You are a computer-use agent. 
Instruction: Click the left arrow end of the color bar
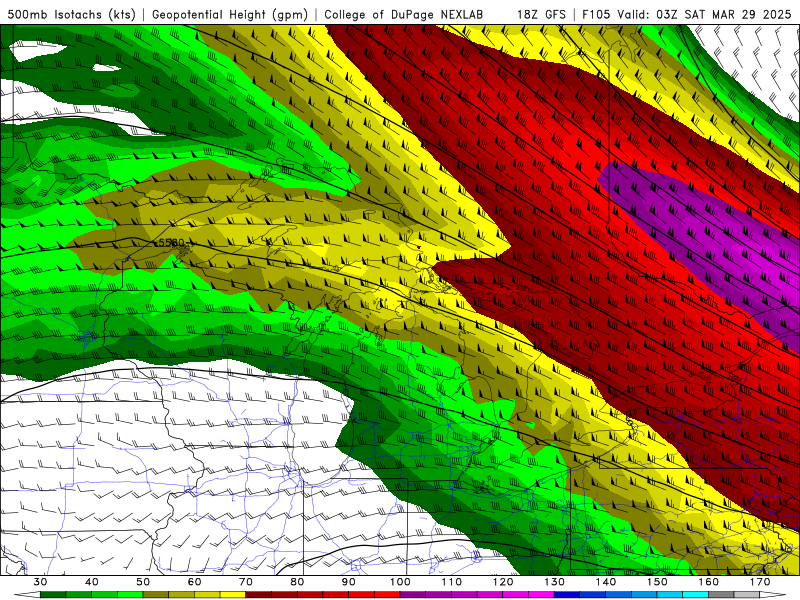click(x=28, y=595)
